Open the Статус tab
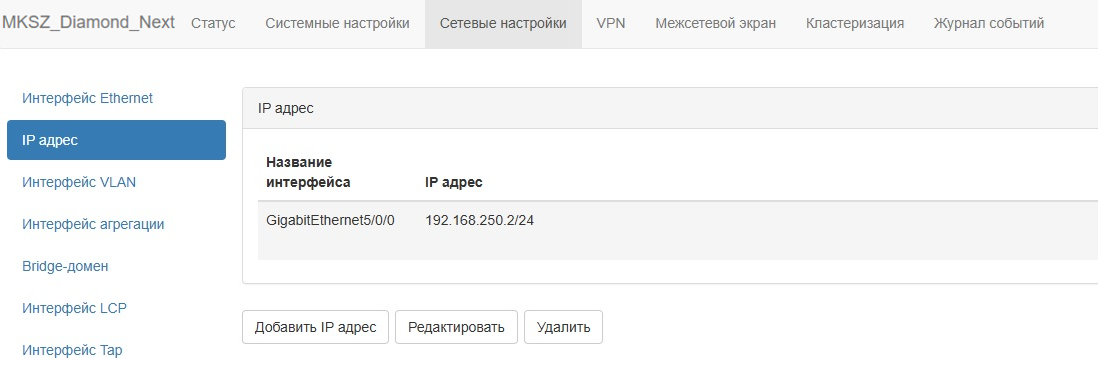 coord(213,23)
